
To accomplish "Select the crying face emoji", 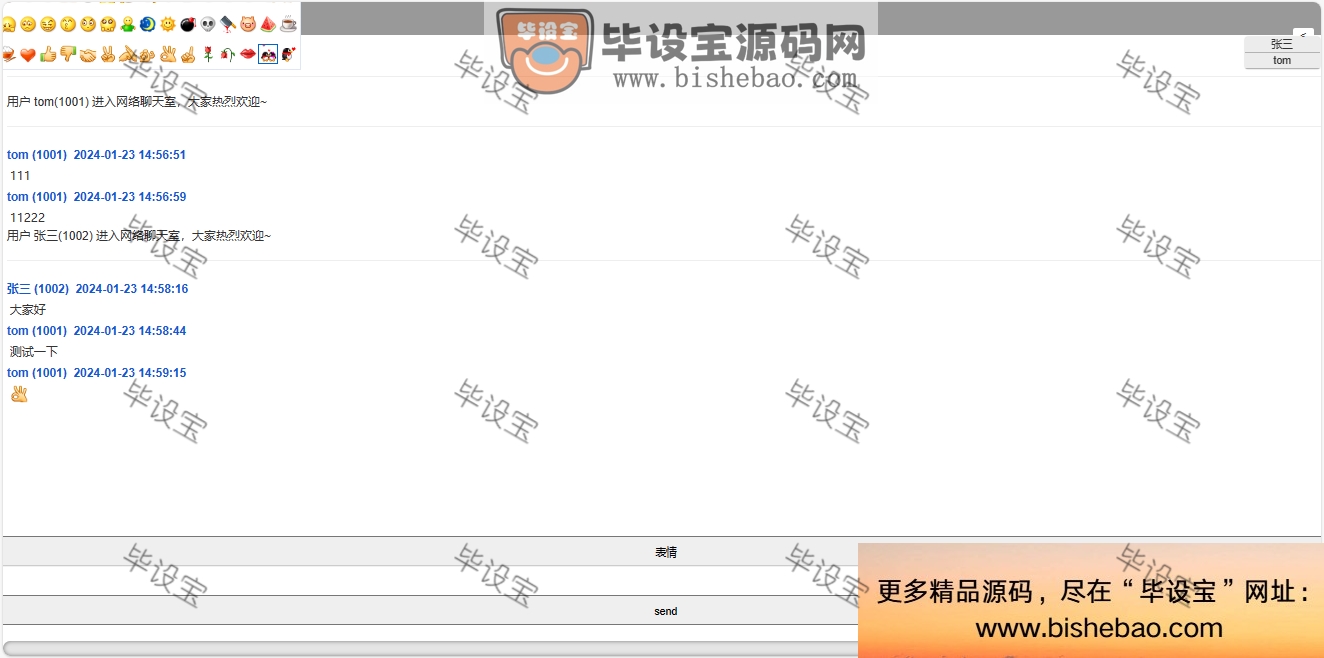I will pos(8,24).
